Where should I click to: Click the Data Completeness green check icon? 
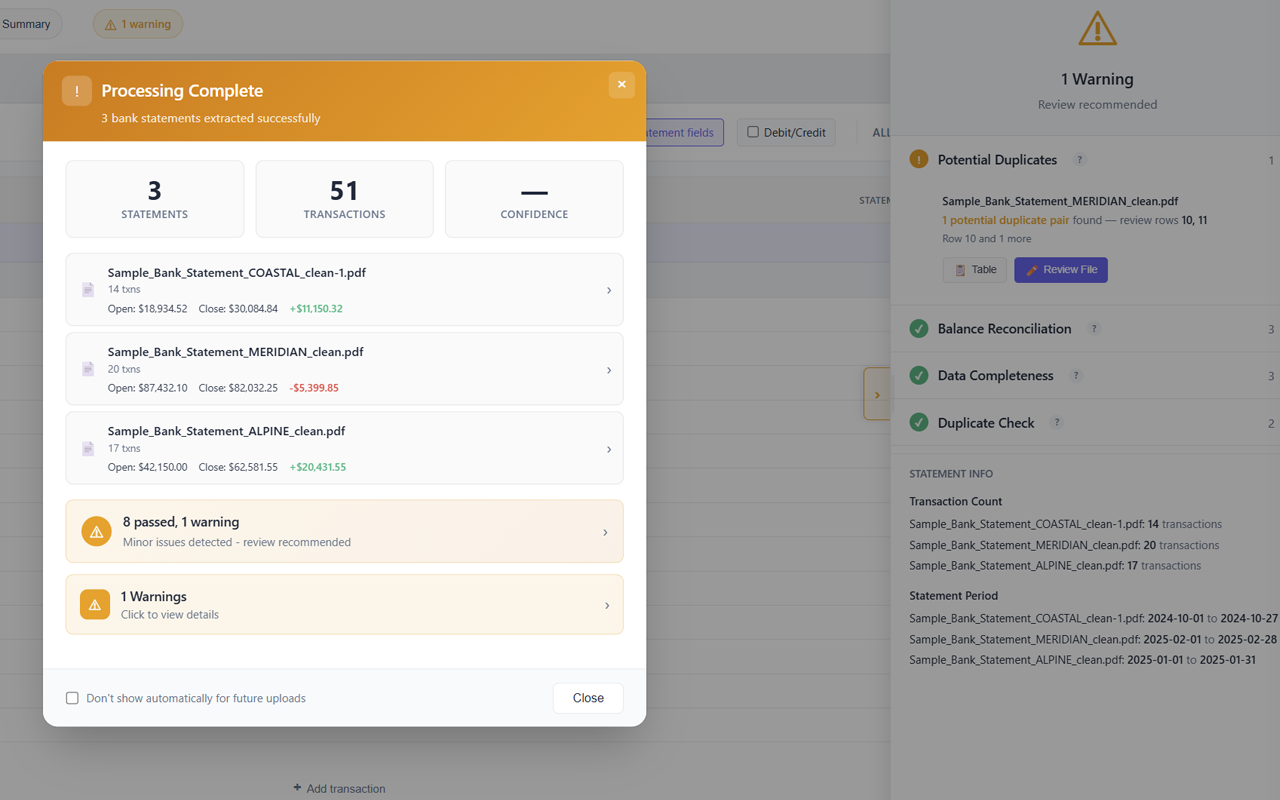tap(919, 375)
